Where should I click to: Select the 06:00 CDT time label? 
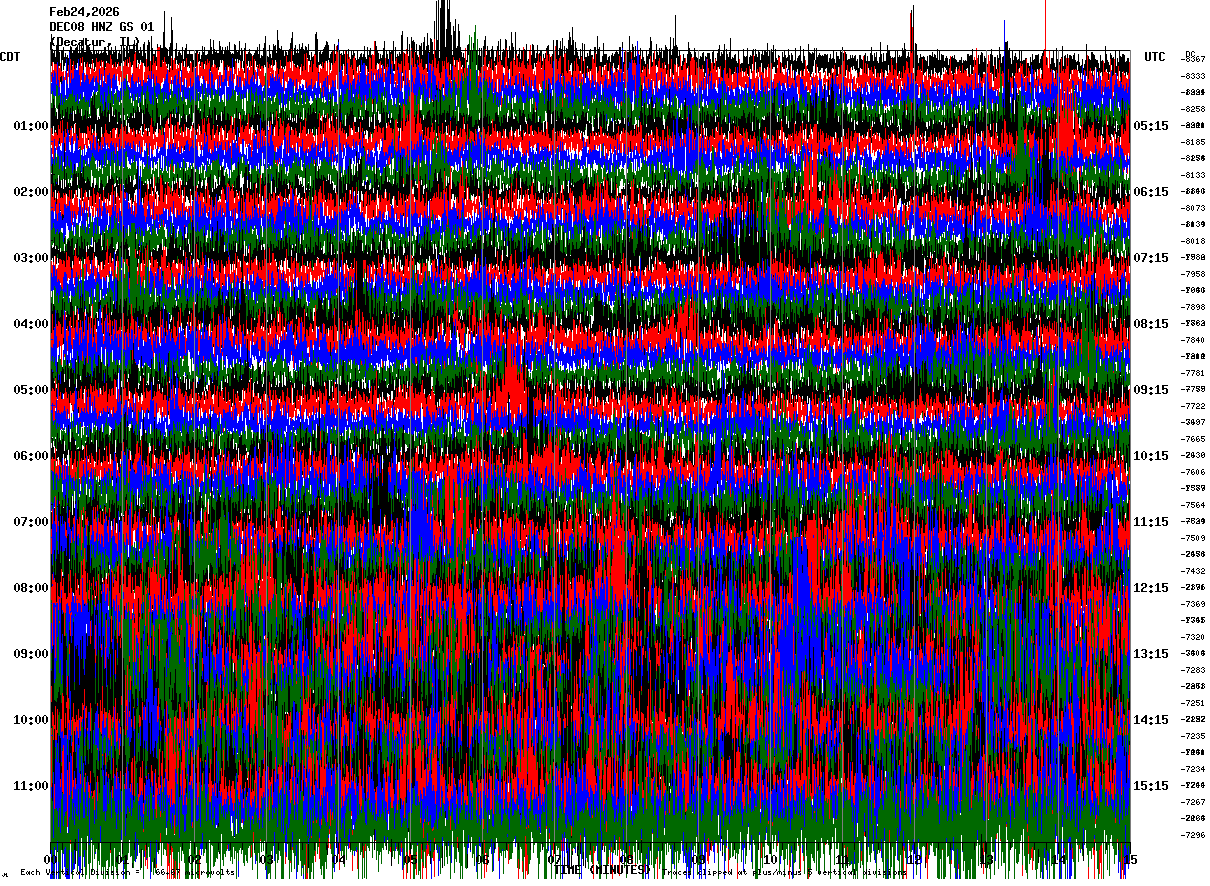[31, 456]
